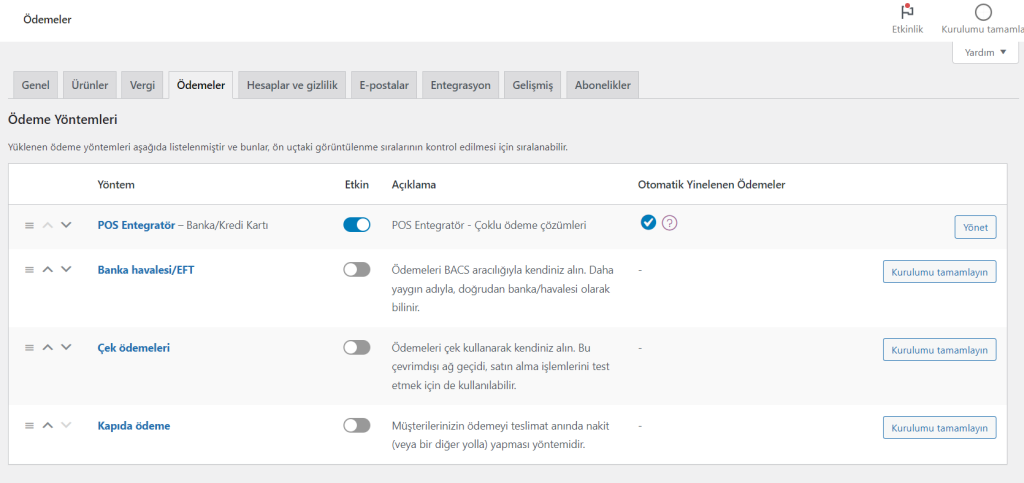Open the Kapıda ödeme method link
The height and width of the screenshot is (483, 1024).
point(133,425)
